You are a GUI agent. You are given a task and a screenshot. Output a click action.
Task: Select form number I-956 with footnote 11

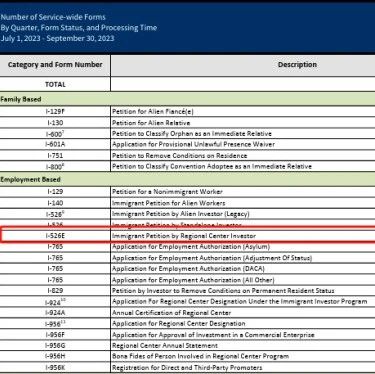[x=55, y=324]
